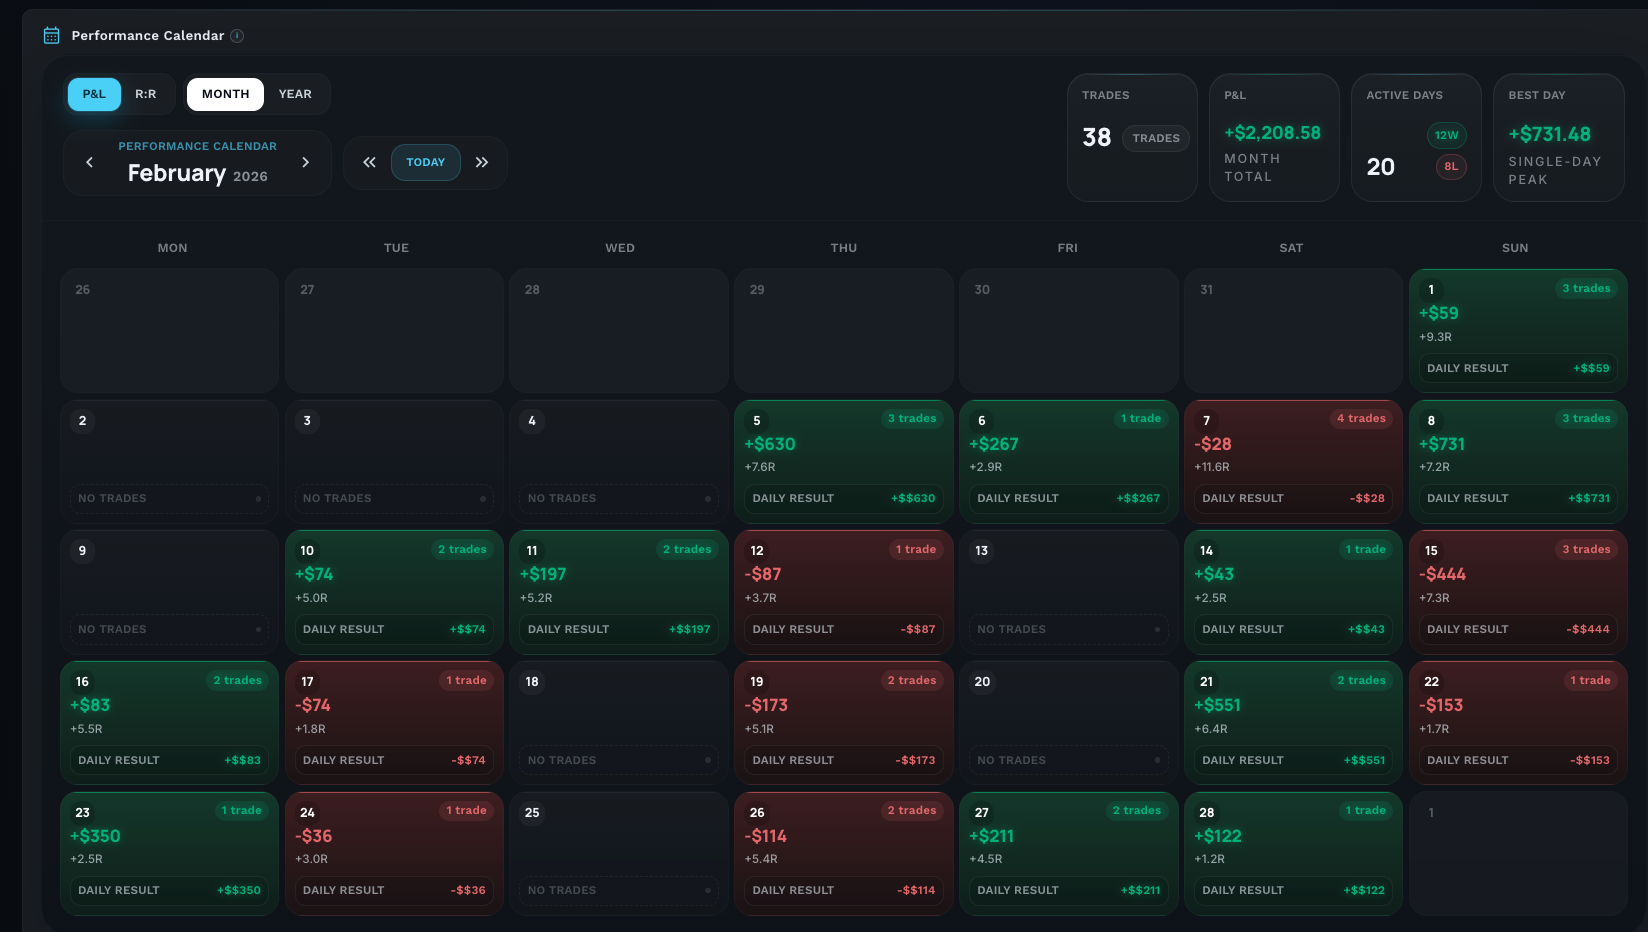Image resolution: width=1648 pixels, height=932 pixels.
Task: Click the 12W wins badge in Active Days
Action: coord(1447,135)
